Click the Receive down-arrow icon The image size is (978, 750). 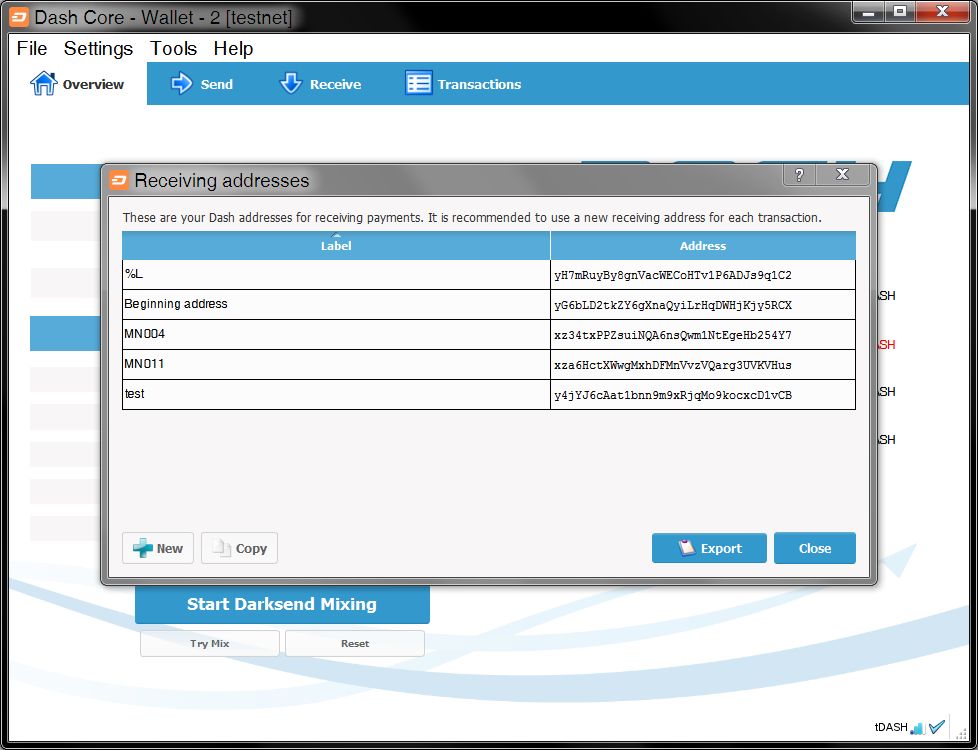click(291, 83)
